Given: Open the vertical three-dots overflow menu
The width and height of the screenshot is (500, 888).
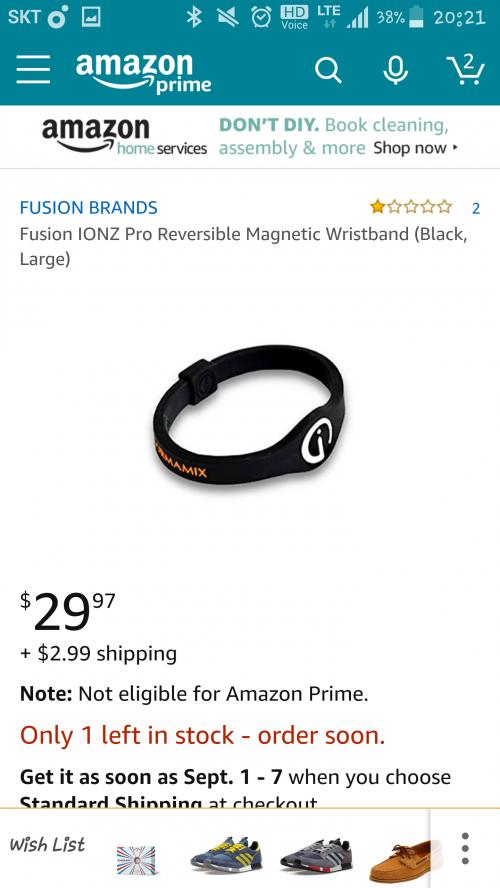Looking at the screenshot, I should 465,848.
